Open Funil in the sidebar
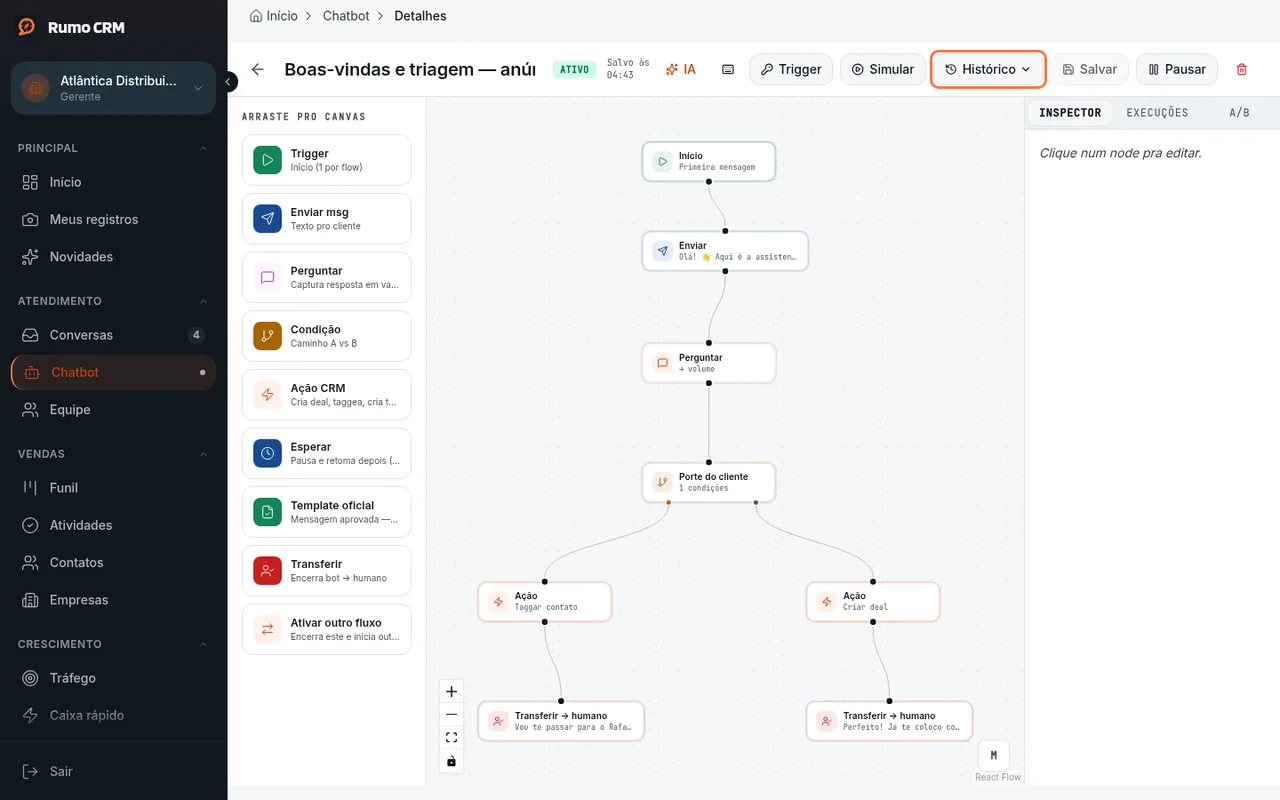This screenshot has height=800, width=1280. 113,488
